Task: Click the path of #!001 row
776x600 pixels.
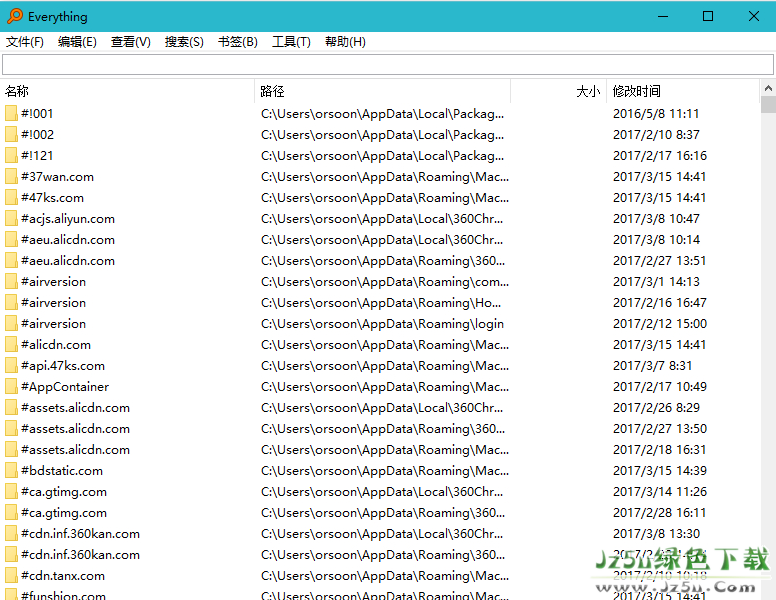Action: 382,113
